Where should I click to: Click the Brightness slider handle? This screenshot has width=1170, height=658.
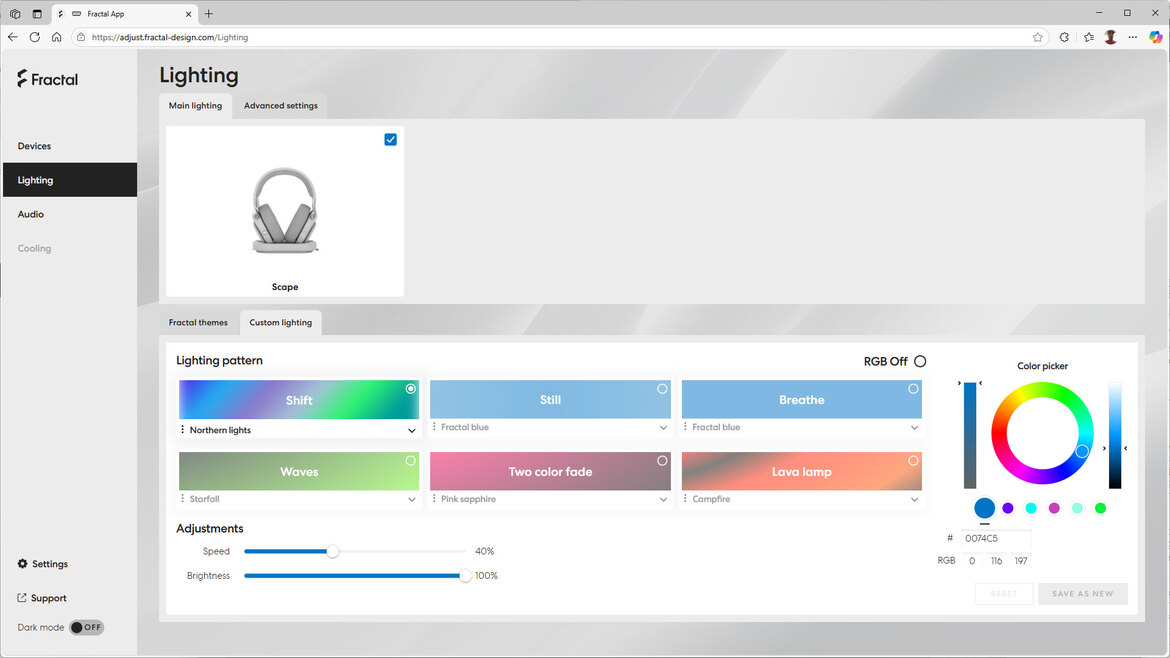click(x=465, y=576)
